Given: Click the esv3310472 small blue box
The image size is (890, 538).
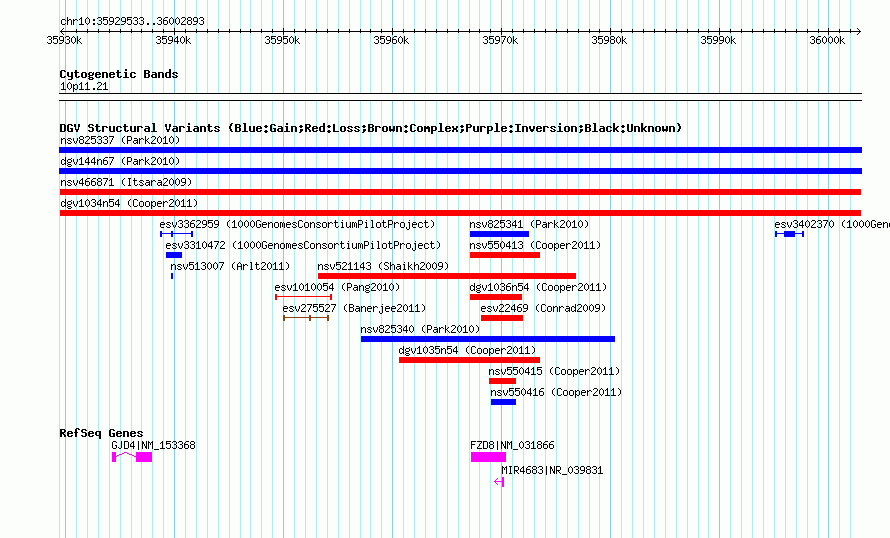Looking at the screenshot, I should click(174, 255).
